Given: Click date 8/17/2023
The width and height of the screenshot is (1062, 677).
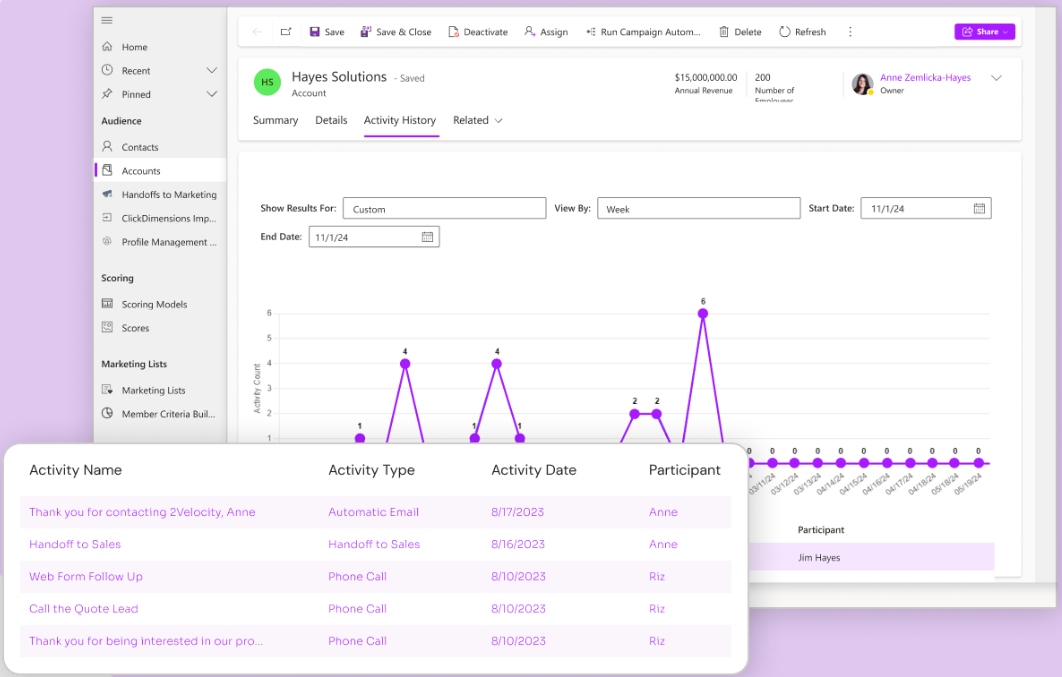Looking at the screenshot, I should [517, 512].
